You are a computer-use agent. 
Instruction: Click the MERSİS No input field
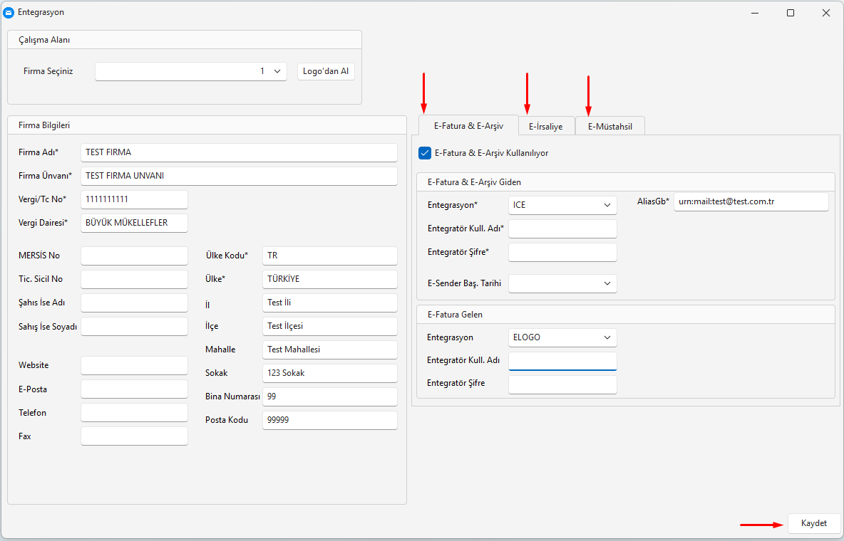(x=134, y=256)
